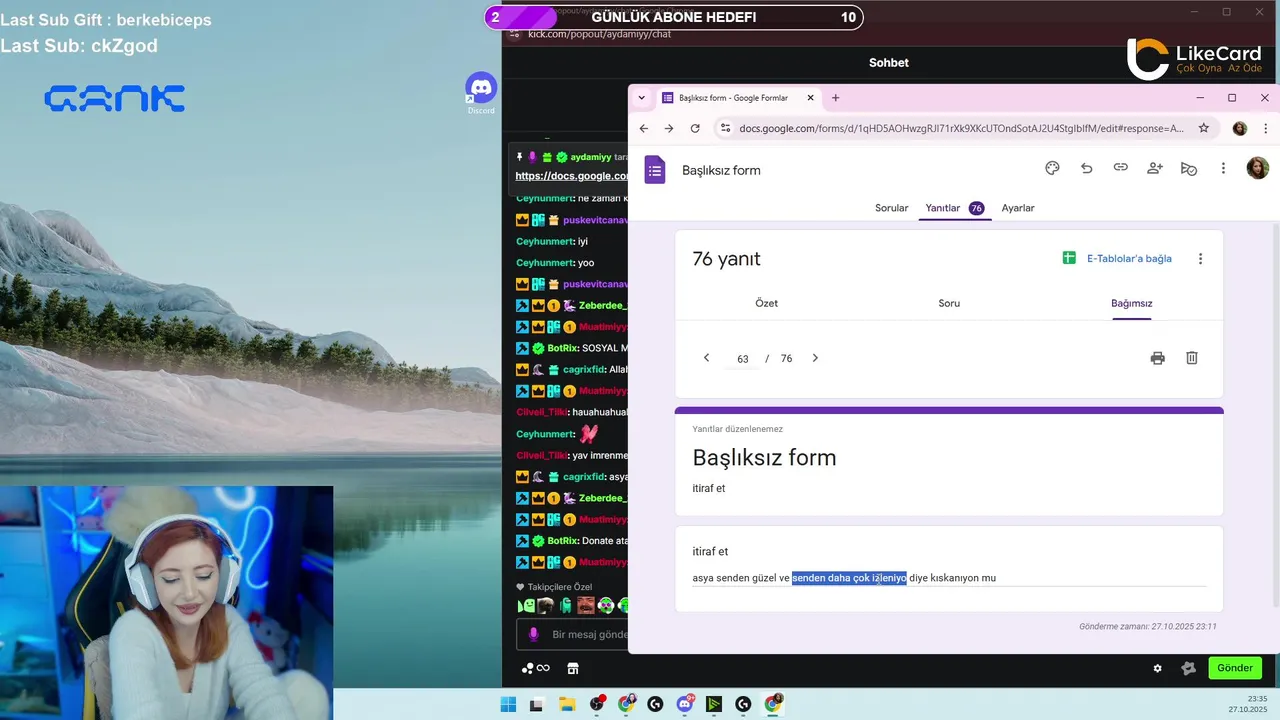Navigate back in Chrome
Screen dimensions: 1280x720
(643, 128)
